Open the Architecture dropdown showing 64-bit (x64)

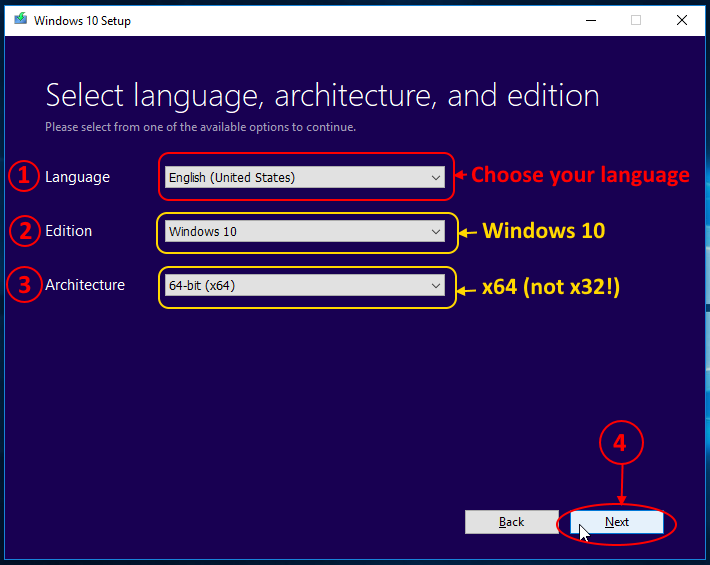click(x=305, y=285)
